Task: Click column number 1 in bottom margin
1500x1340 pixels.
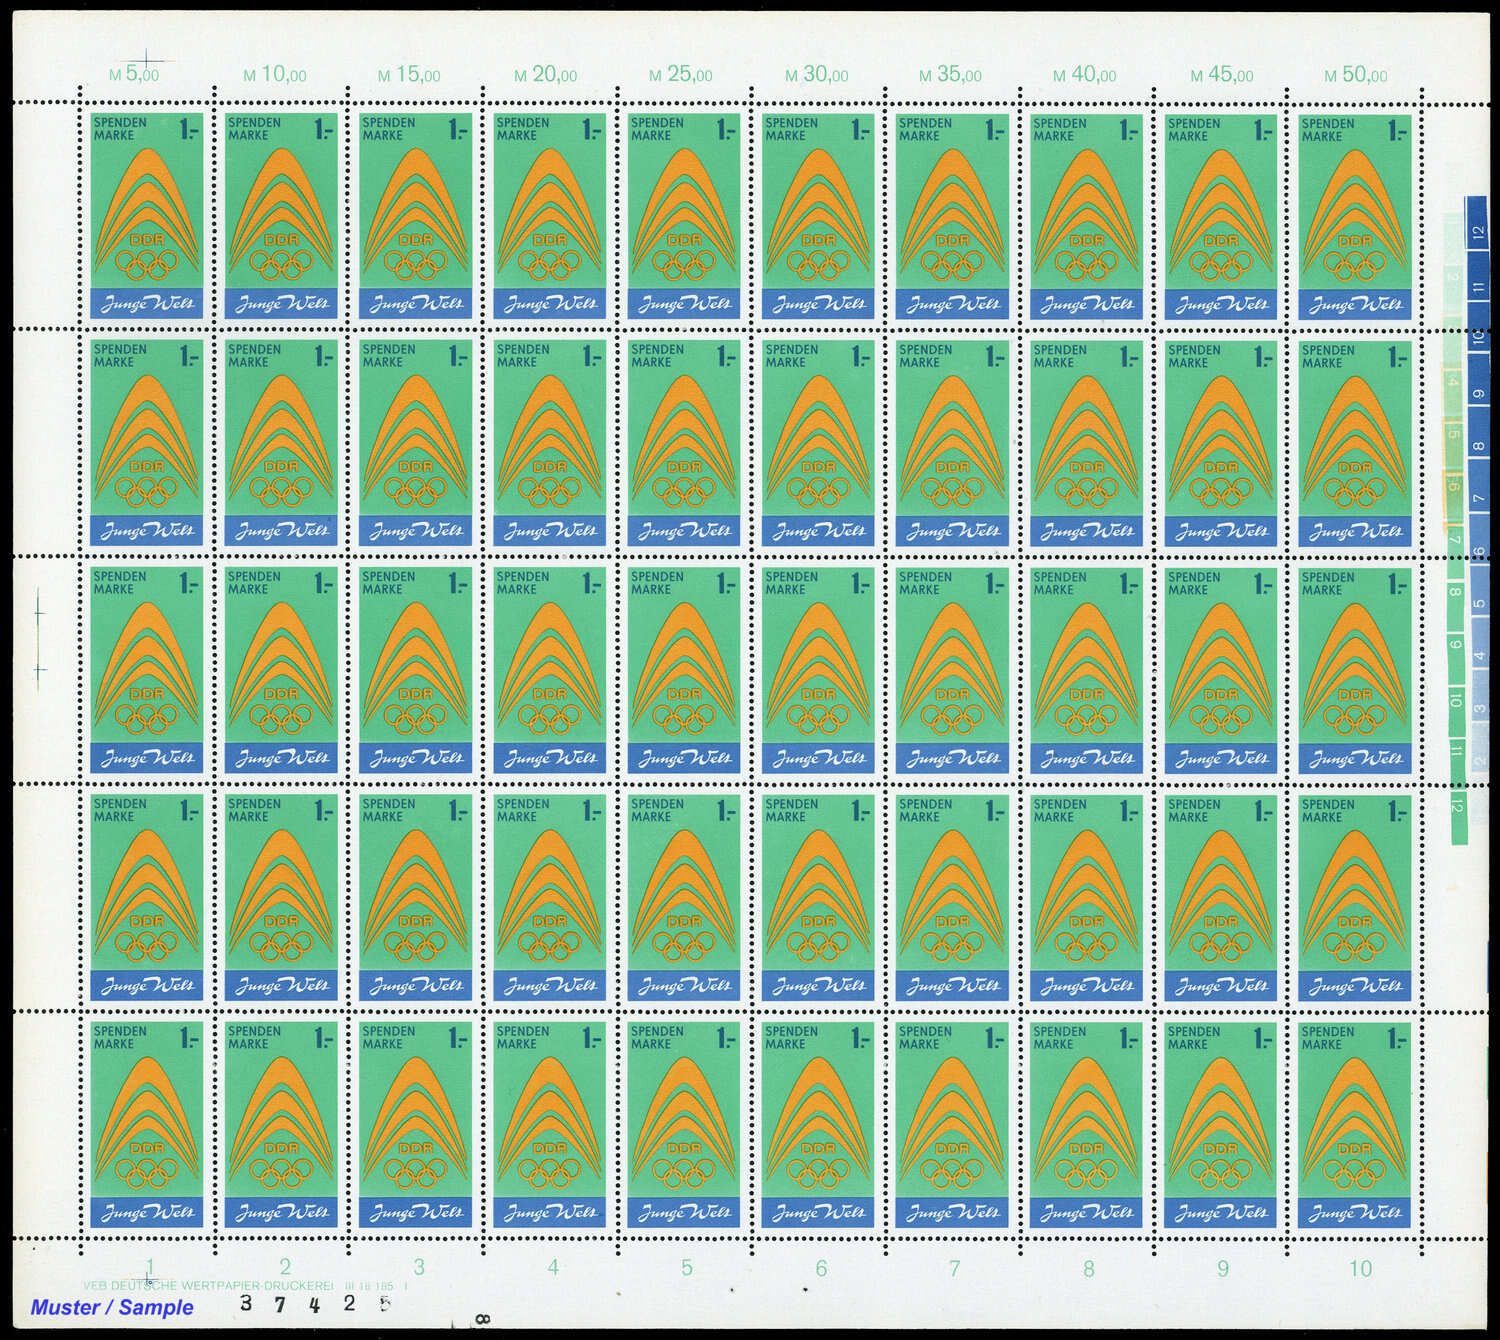Action: (x=150, y=1267)
